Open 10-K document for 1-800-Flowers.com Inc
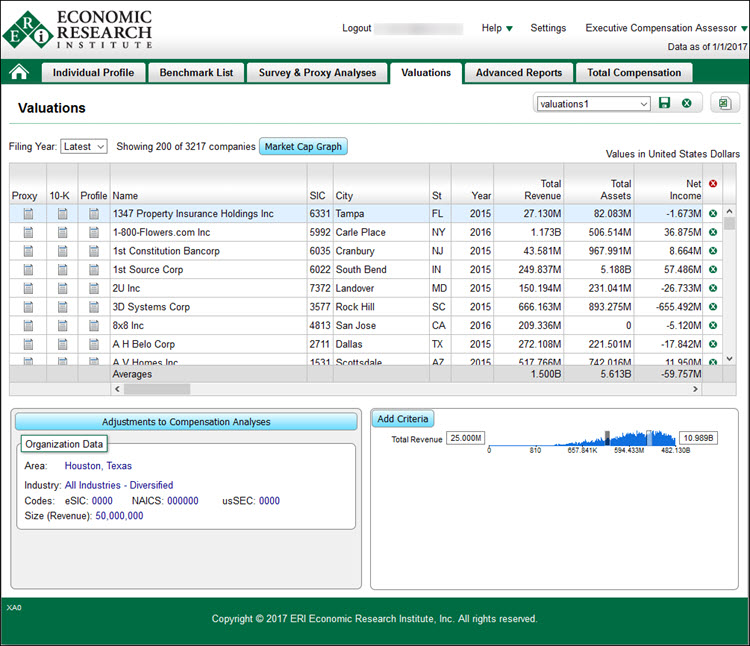The width and height of the screenshot is (750, 646). point(62,233)
